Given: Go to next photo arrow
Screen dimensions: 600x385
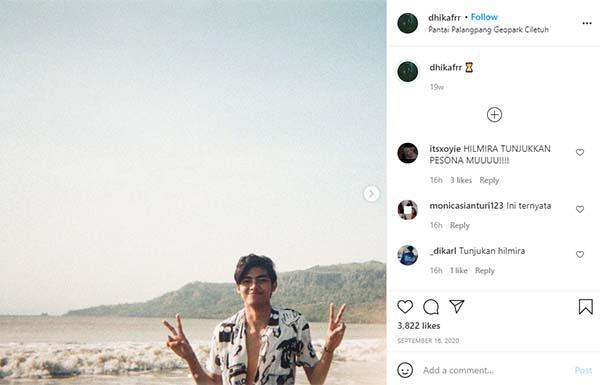Looking at the screenshot, I should coord(371,194).
